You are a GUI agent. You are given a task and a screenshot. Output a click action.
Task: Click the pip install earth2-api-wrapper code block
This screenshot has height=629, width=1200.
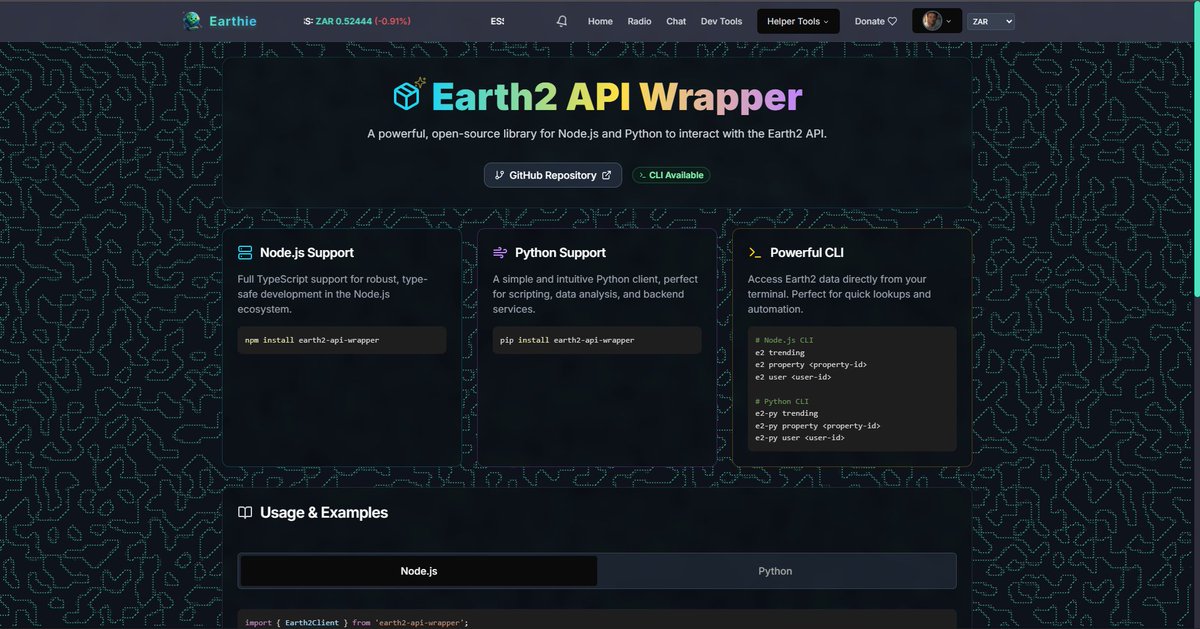(597, 340)
